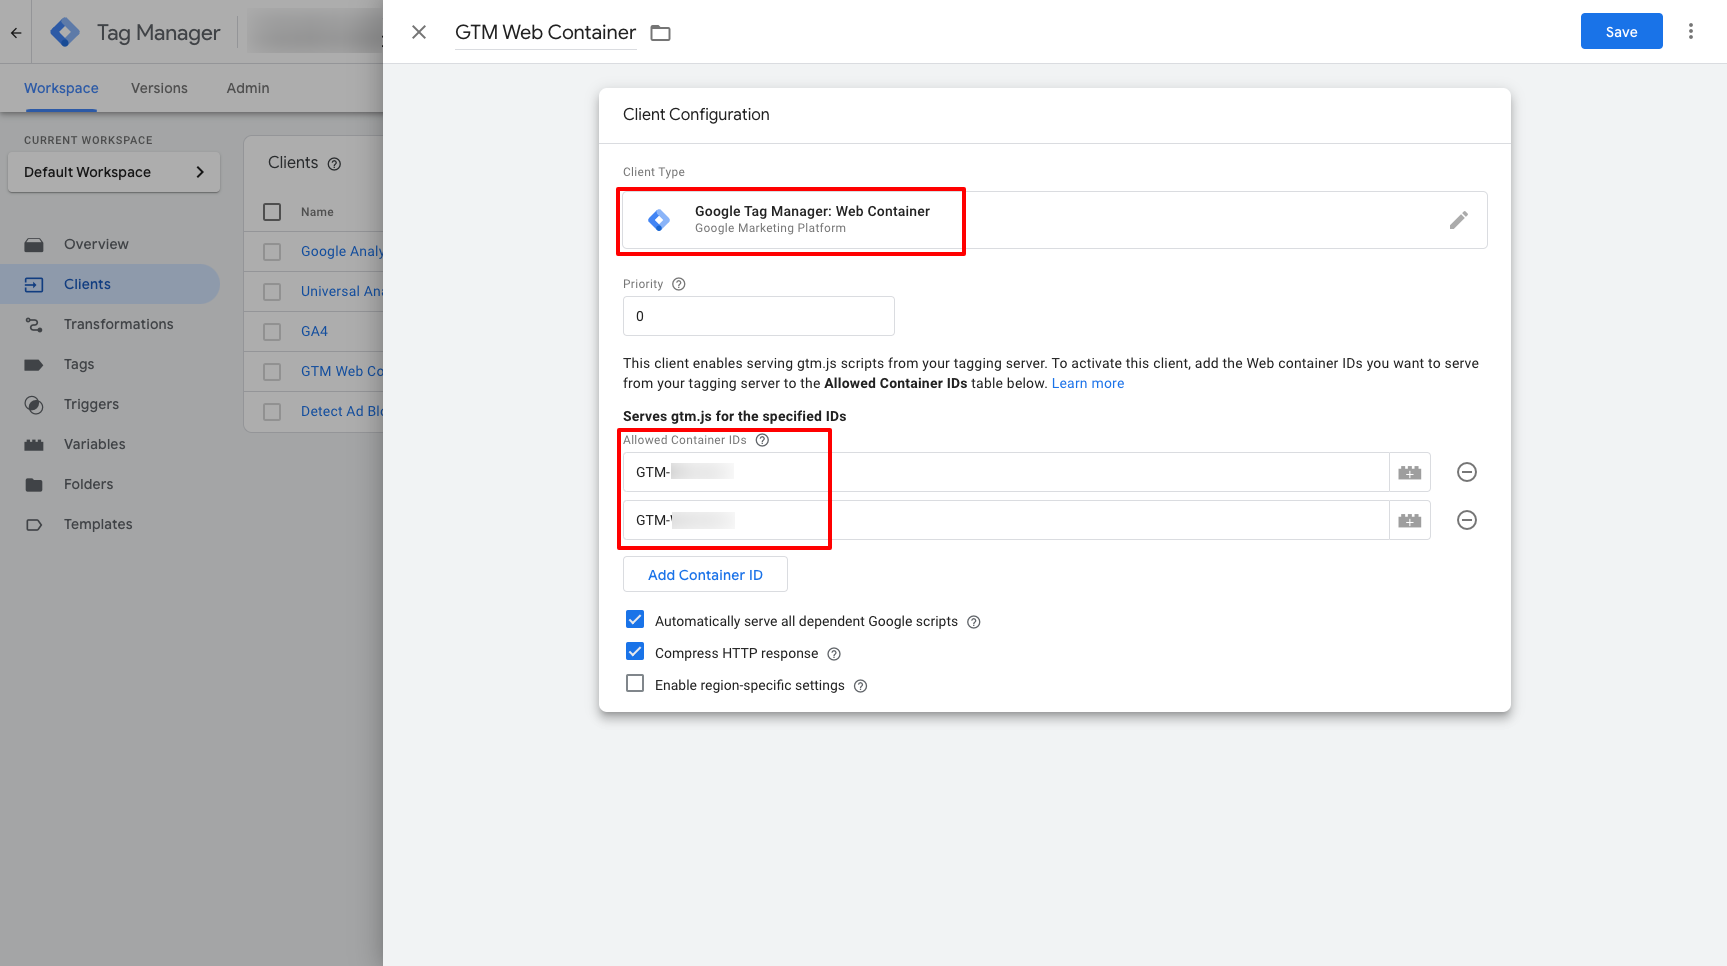Open the three-dot overflow menu
Screen dimensions: 1727x966
coord(1690,31)
